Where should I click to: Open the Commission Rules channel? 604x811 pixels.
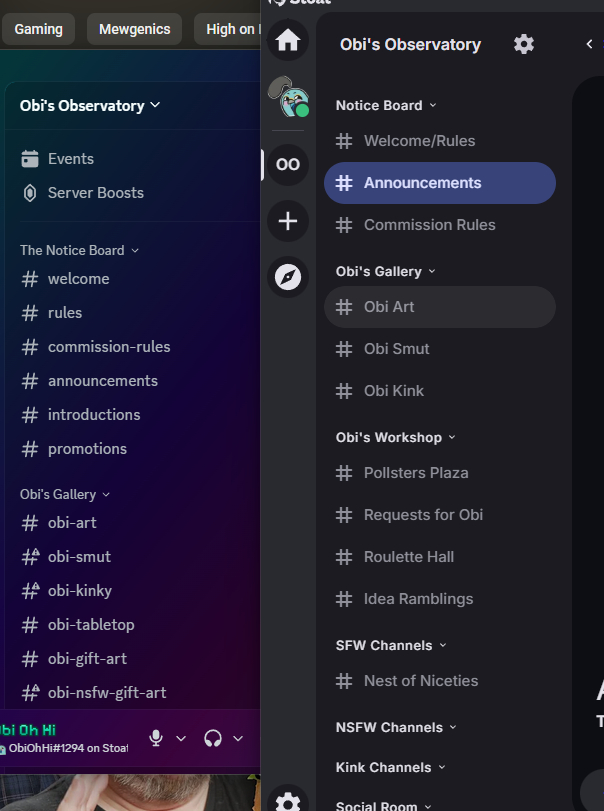coord(429,225)
